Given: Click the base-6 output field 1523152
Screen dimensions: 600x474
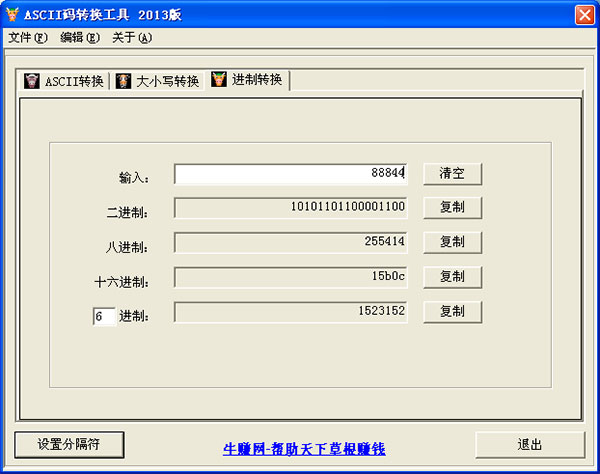Looking at the screenshot, I should (x=291, y=312).
